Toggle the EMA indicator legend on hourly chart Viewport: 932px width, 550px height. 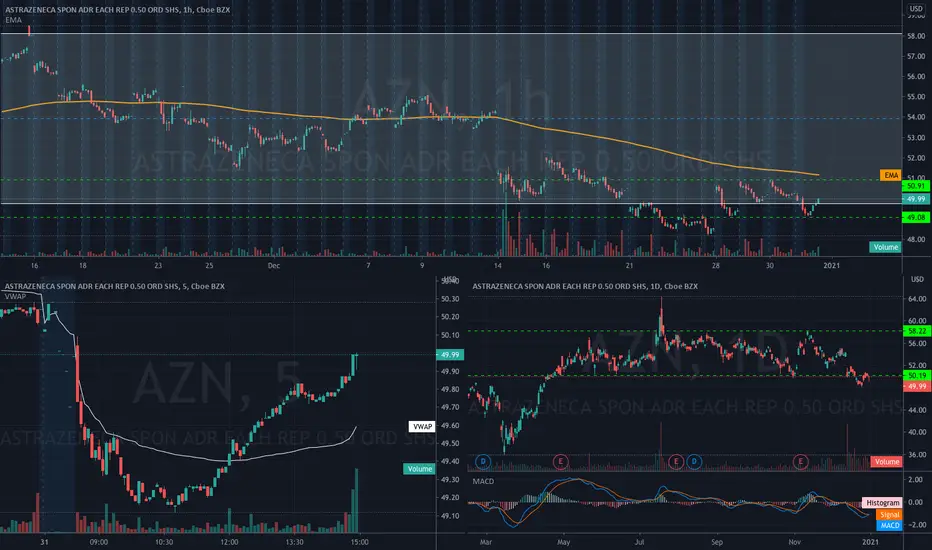point(13,20)
